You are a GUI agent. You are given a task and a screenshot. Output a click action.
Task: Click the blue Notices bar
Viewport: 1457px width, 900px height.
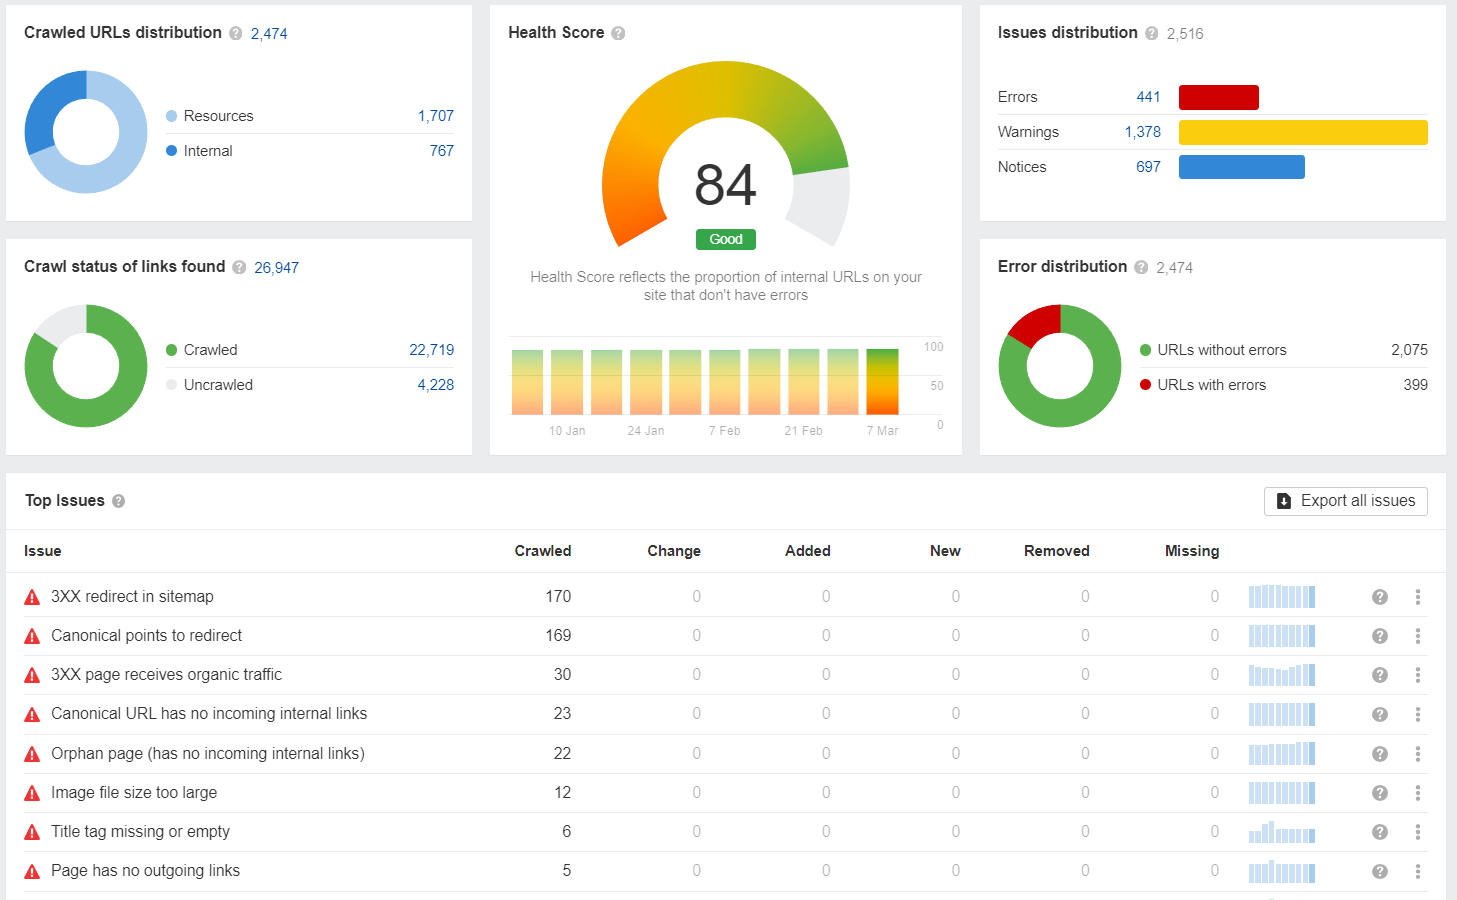pyautogui.click(x=1242, y=167)
